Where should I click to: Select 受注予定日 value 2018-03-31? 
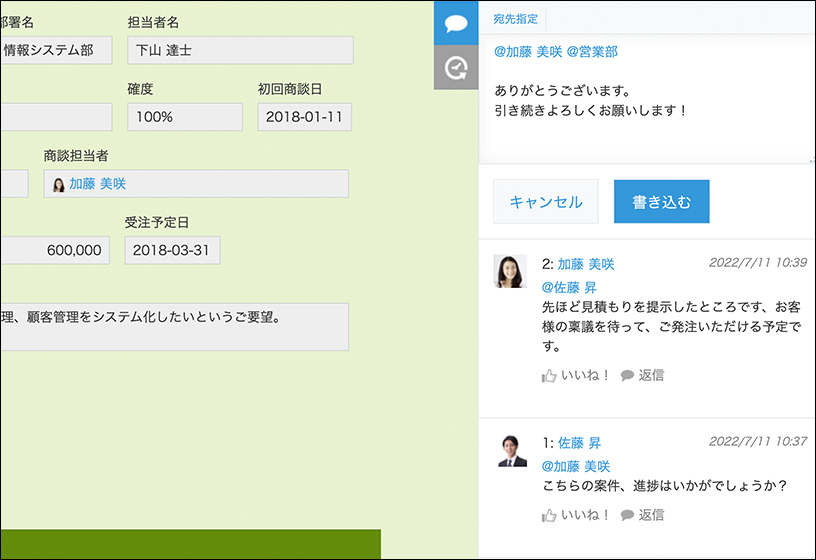pos(172,250)
